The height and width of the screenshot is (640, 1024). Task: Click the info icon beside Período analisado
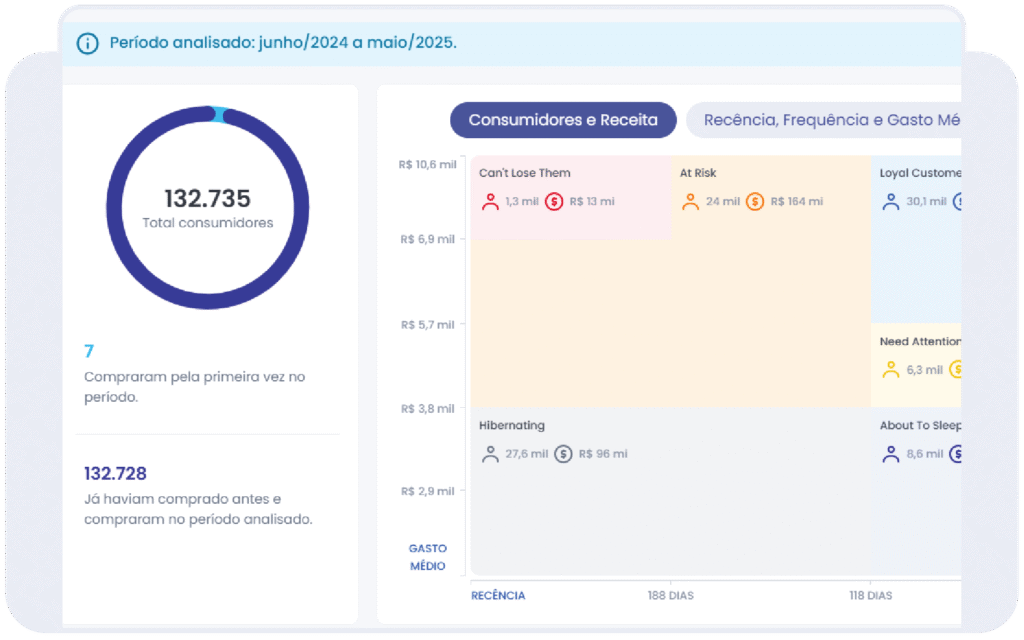tap(88, 43)
